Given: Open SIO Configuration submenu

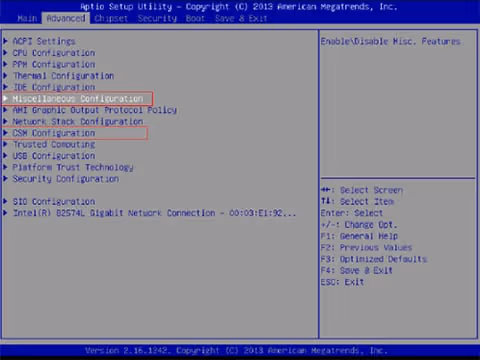Looking at the screenshot, I should (54, 202).
